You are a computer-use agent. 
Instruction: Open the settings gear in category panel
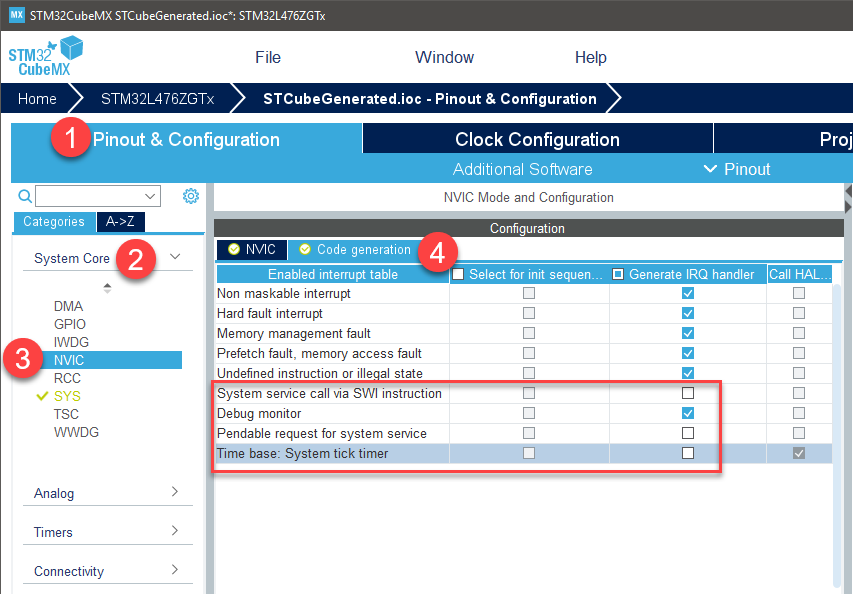(190, 196)
